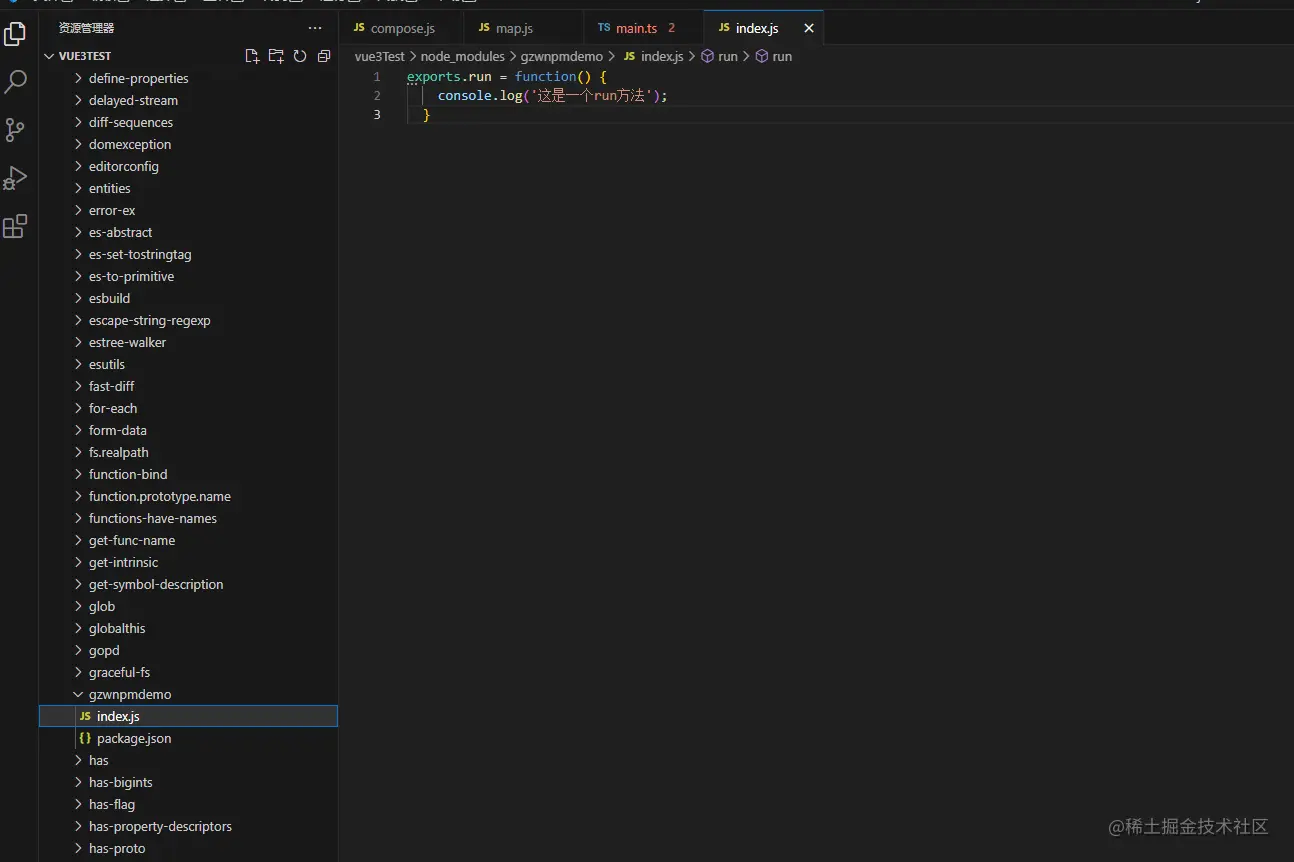Expand the define-properties folder
Image resolution: width=1294 pixels, height=862 pixels.
click(x=188, y=78)
